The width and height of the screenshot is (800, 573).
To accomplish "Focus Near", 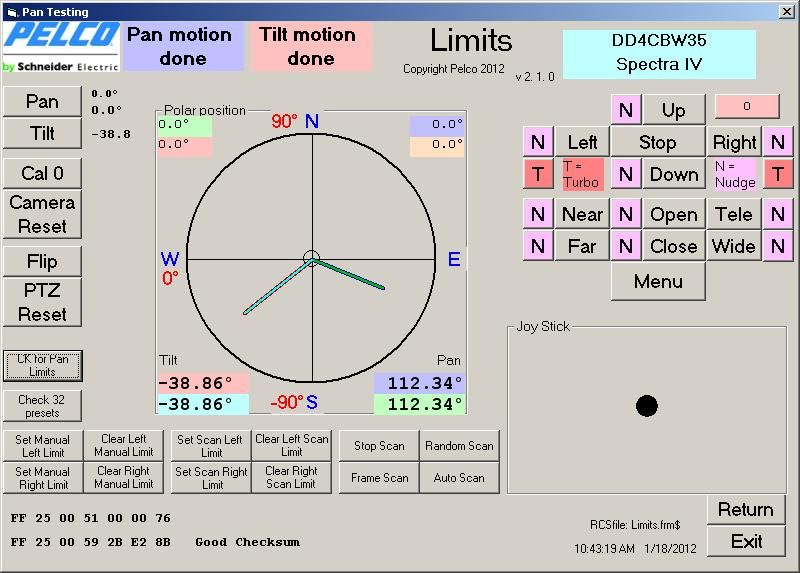I will 582,214.
